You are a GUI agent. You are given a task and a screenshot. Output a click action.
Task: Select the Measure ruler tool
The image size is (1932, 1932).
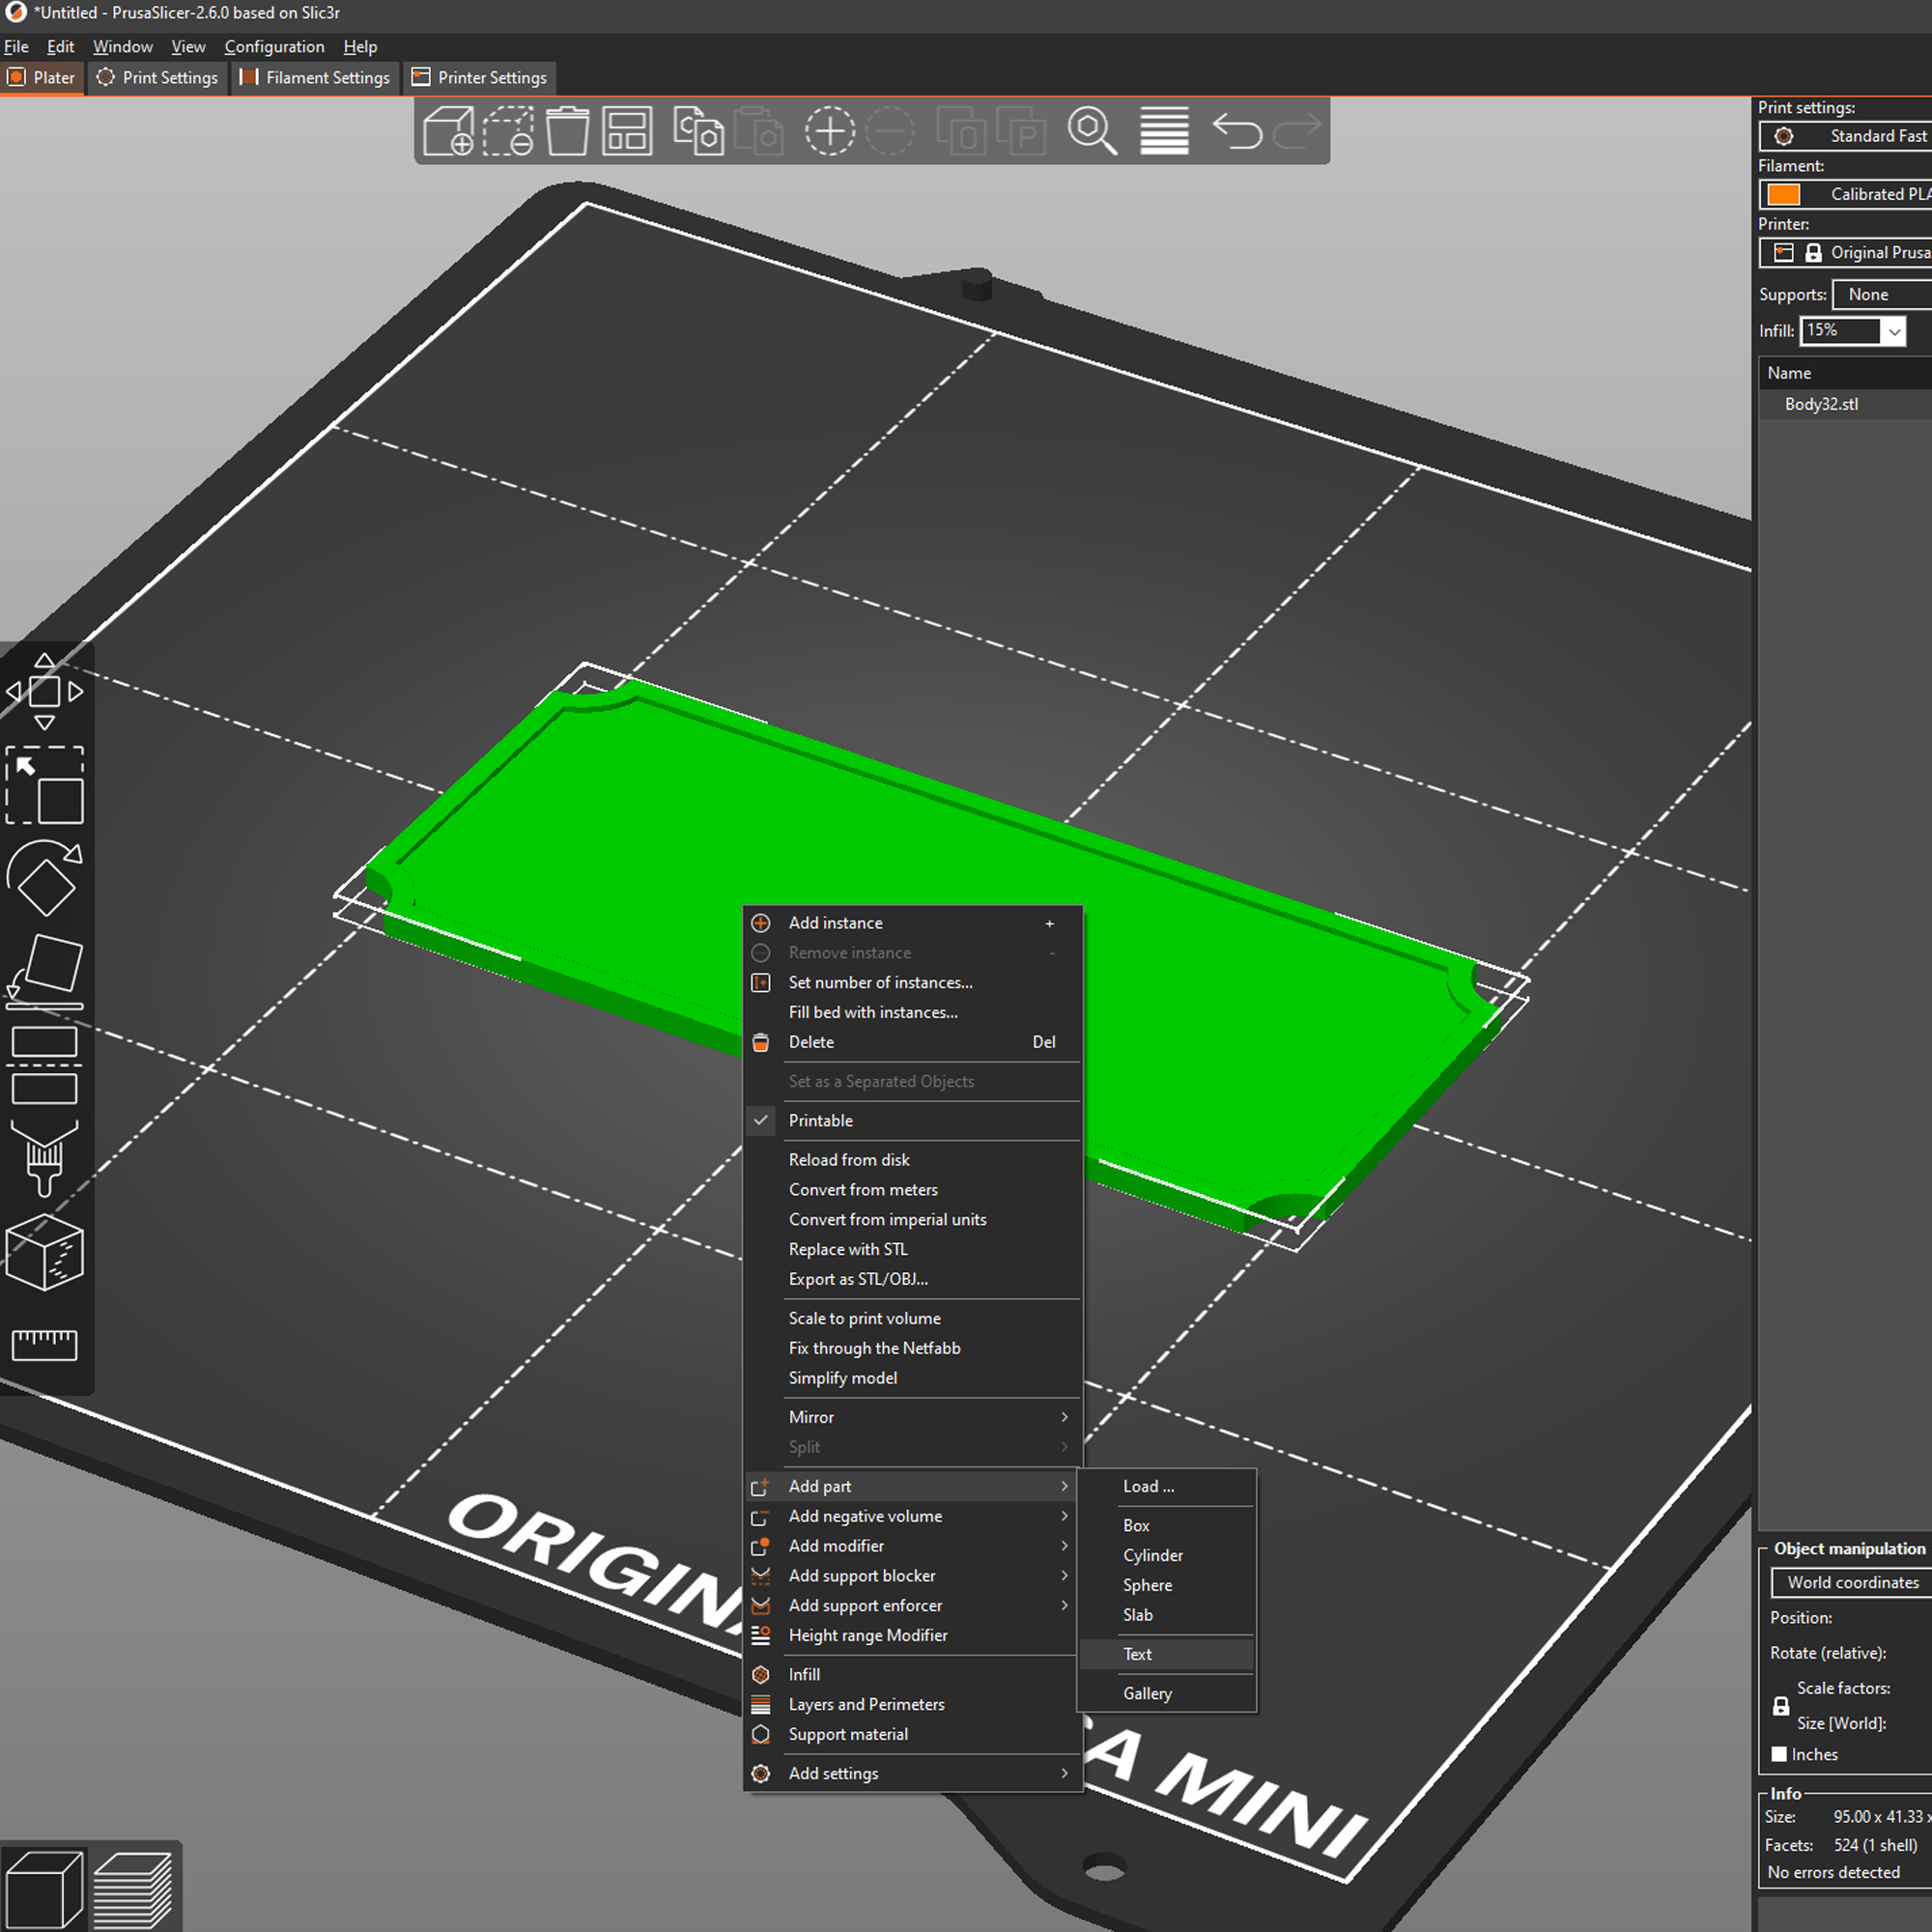pyautogui.click(x=45, y=1345)
